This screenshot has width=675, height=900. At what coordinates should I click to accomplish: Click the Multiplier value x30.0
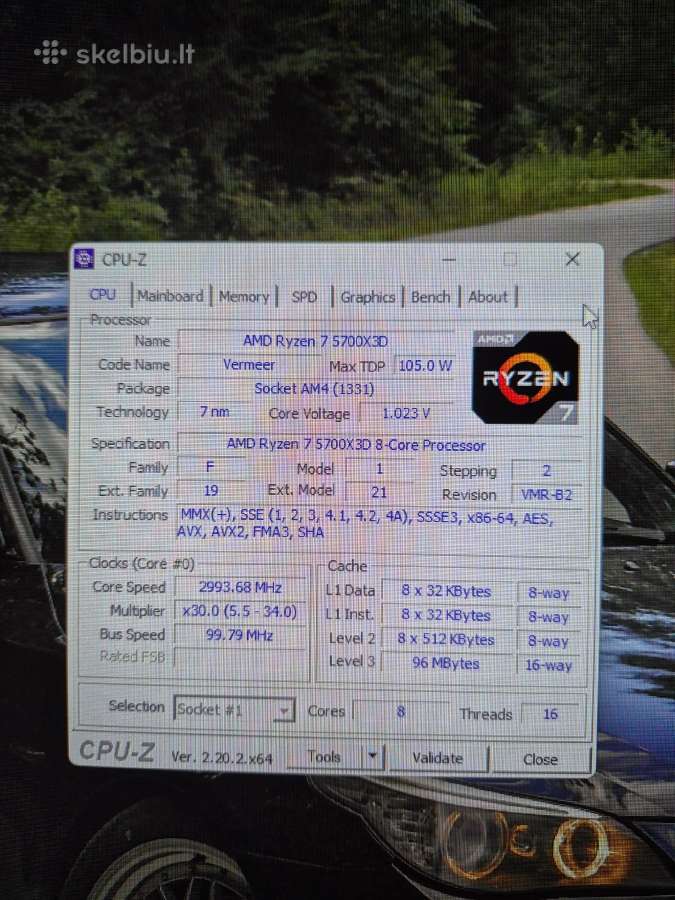(240, 611)
